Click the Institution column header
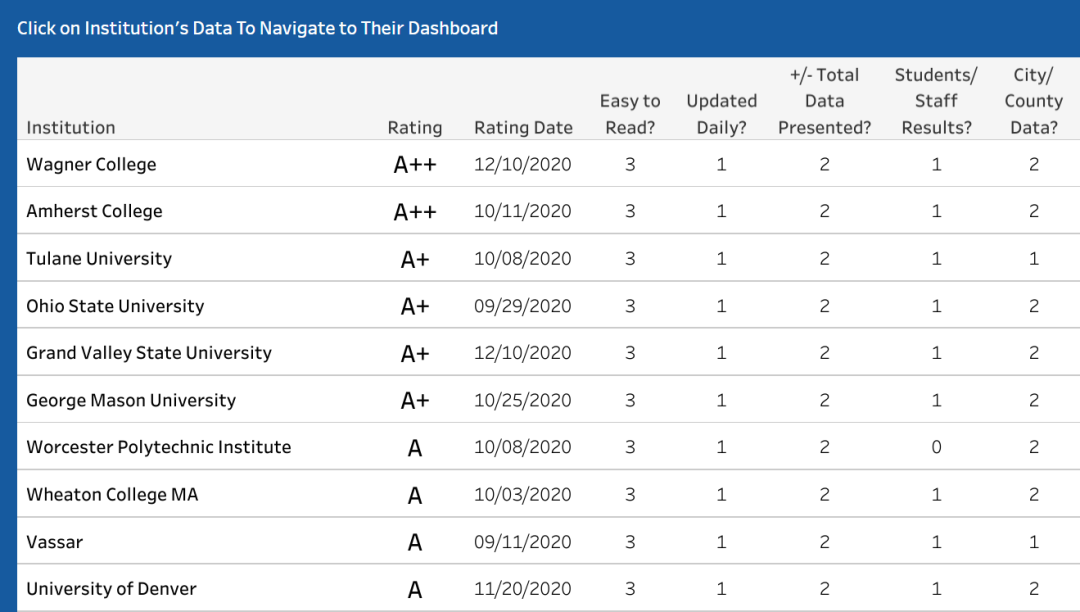This screenshot has width=1080, height=612. [x=71, y=128]
